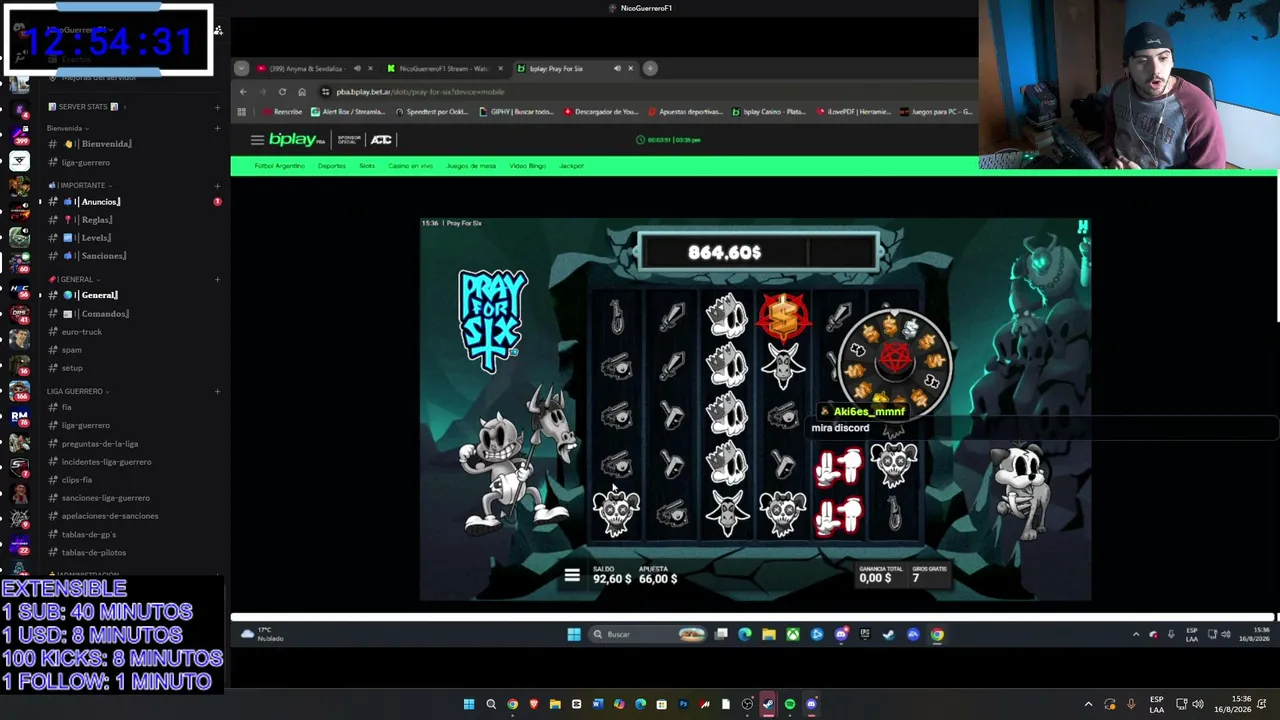Viewport: 1280px width, 720px height.
Task: Collapse the IMPORTANTE category
Action: click(x=80, y=186)
